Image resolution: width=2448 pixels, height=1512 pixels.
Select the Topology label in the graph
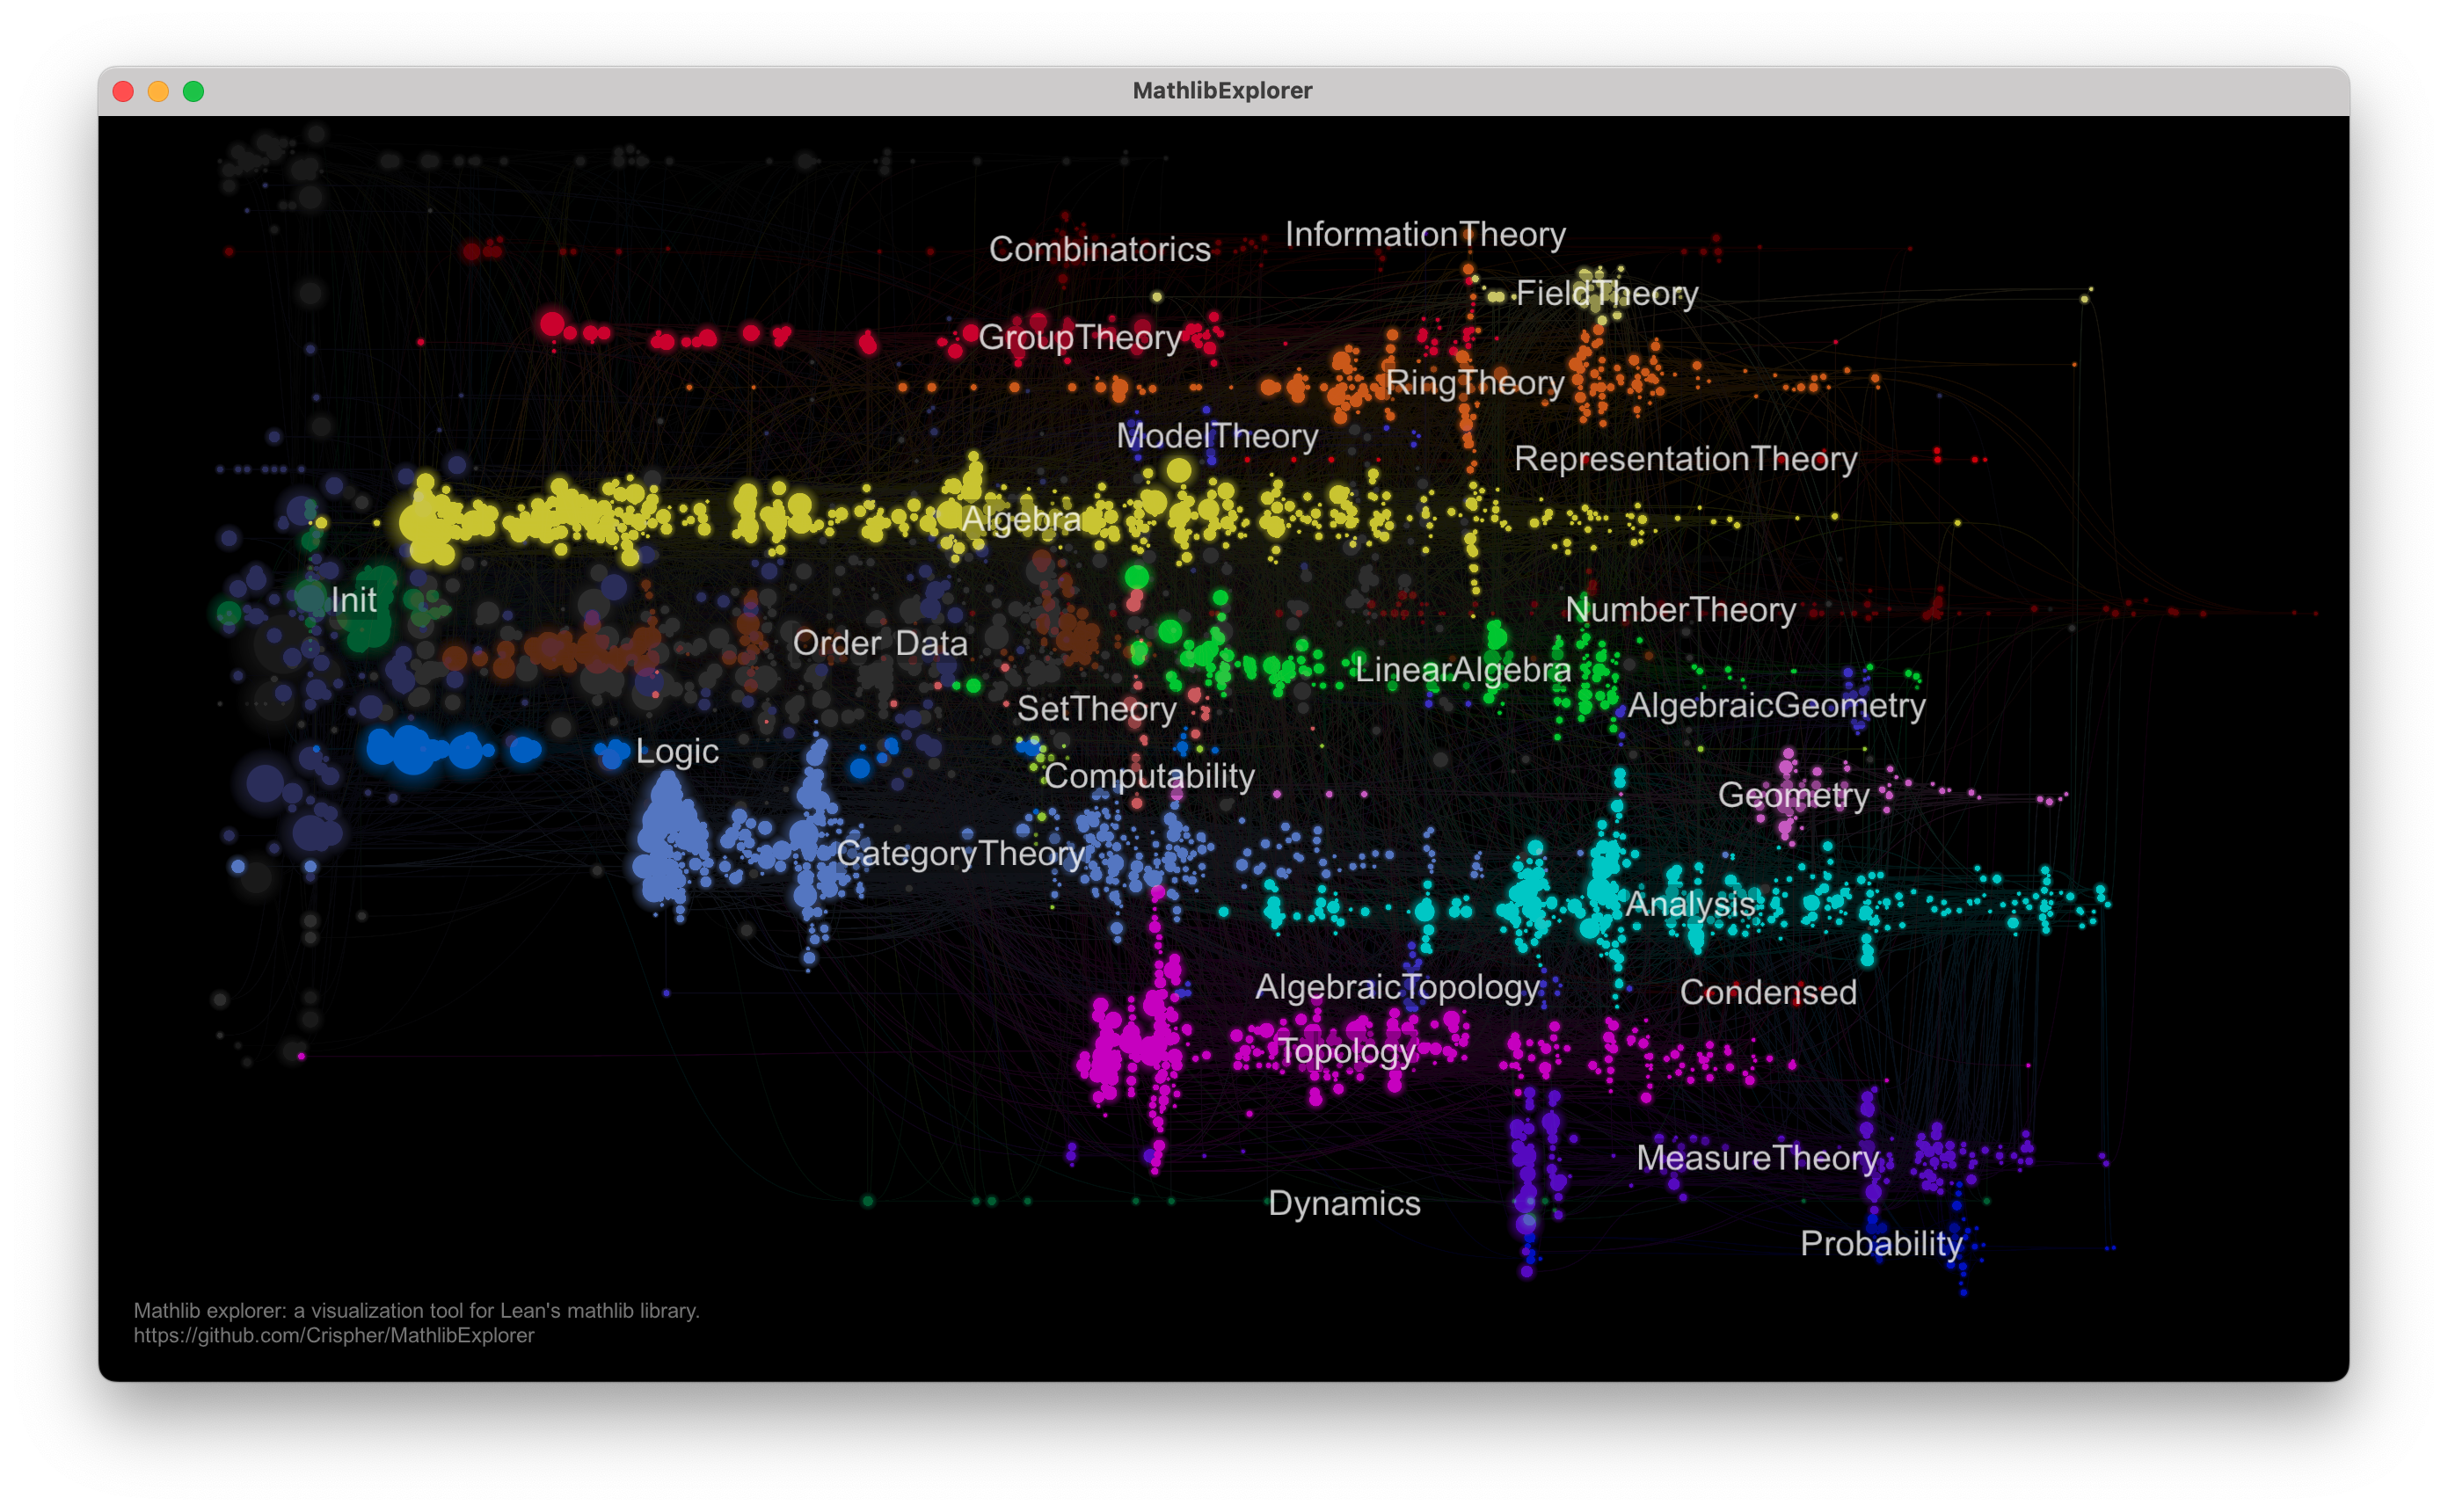(x=1346, y=1052)
